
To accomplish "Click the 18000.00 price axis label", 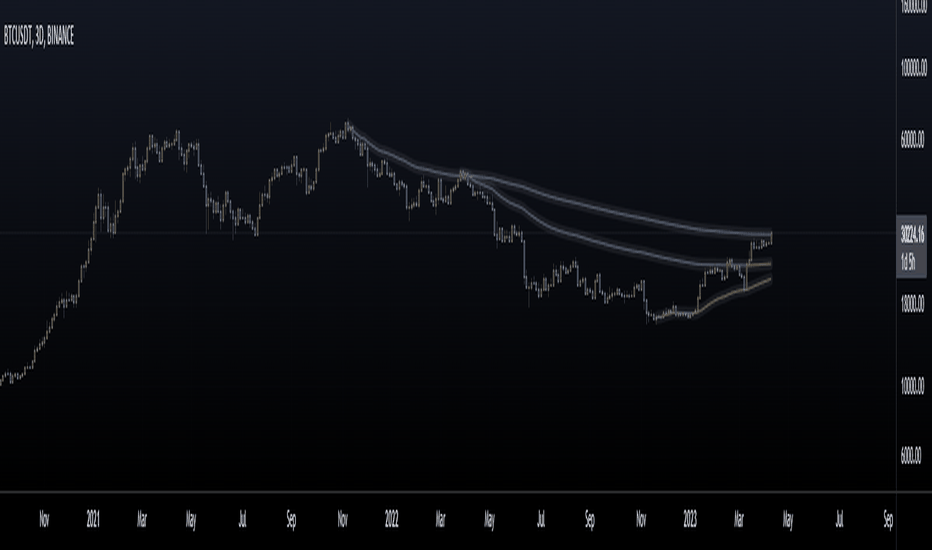I will [912, 304].
